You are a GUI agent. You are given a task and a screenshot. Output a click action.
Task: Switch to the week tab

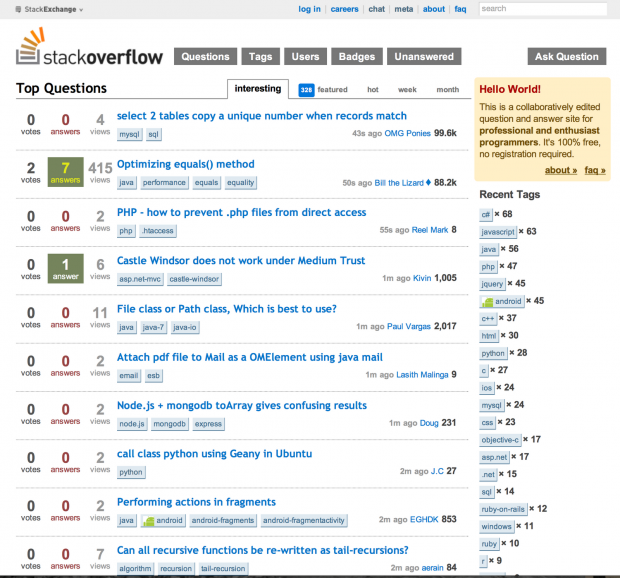click(407, 90)
